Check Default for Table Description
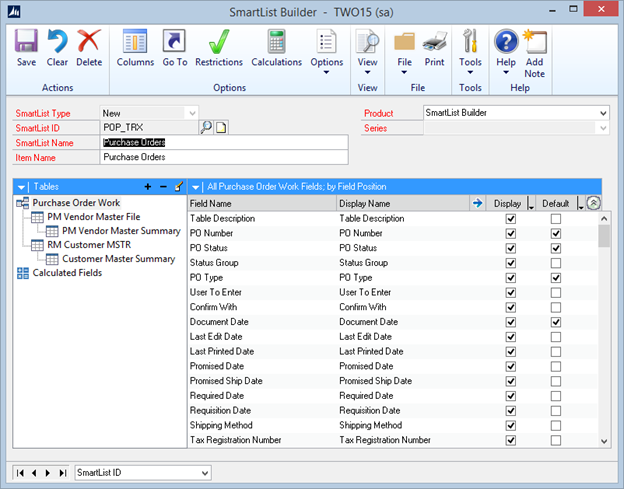The width and height of the screenshot is (624, 489). (556, 219)
